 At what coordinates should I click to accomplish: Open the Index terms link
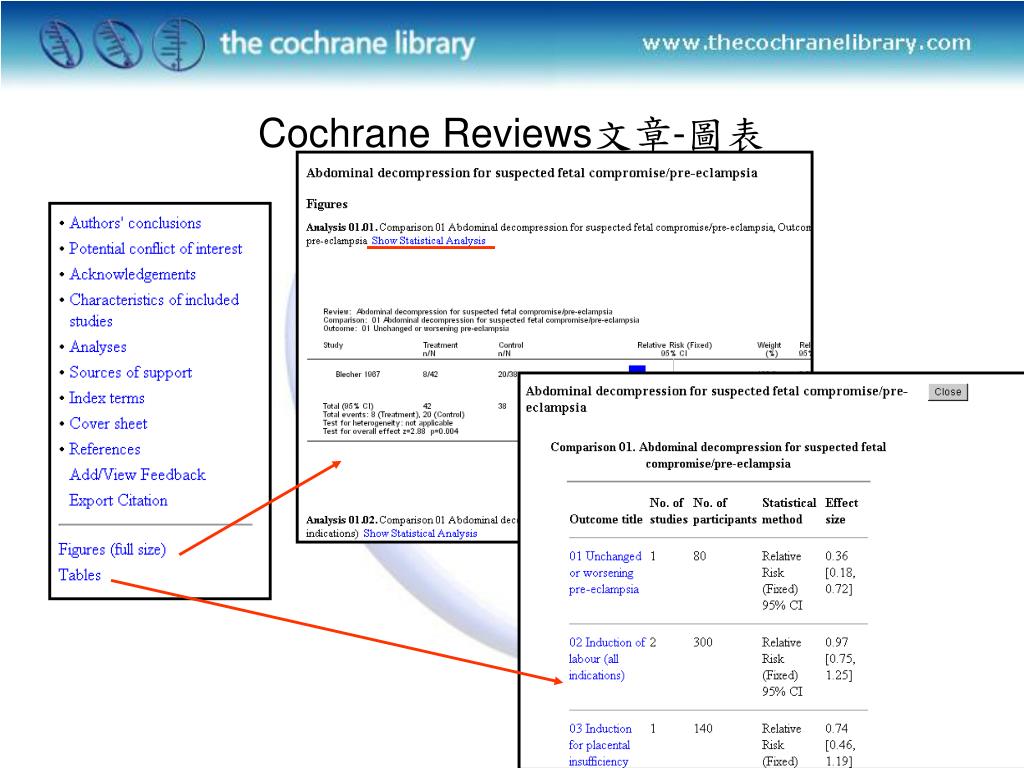click(106, 398)
